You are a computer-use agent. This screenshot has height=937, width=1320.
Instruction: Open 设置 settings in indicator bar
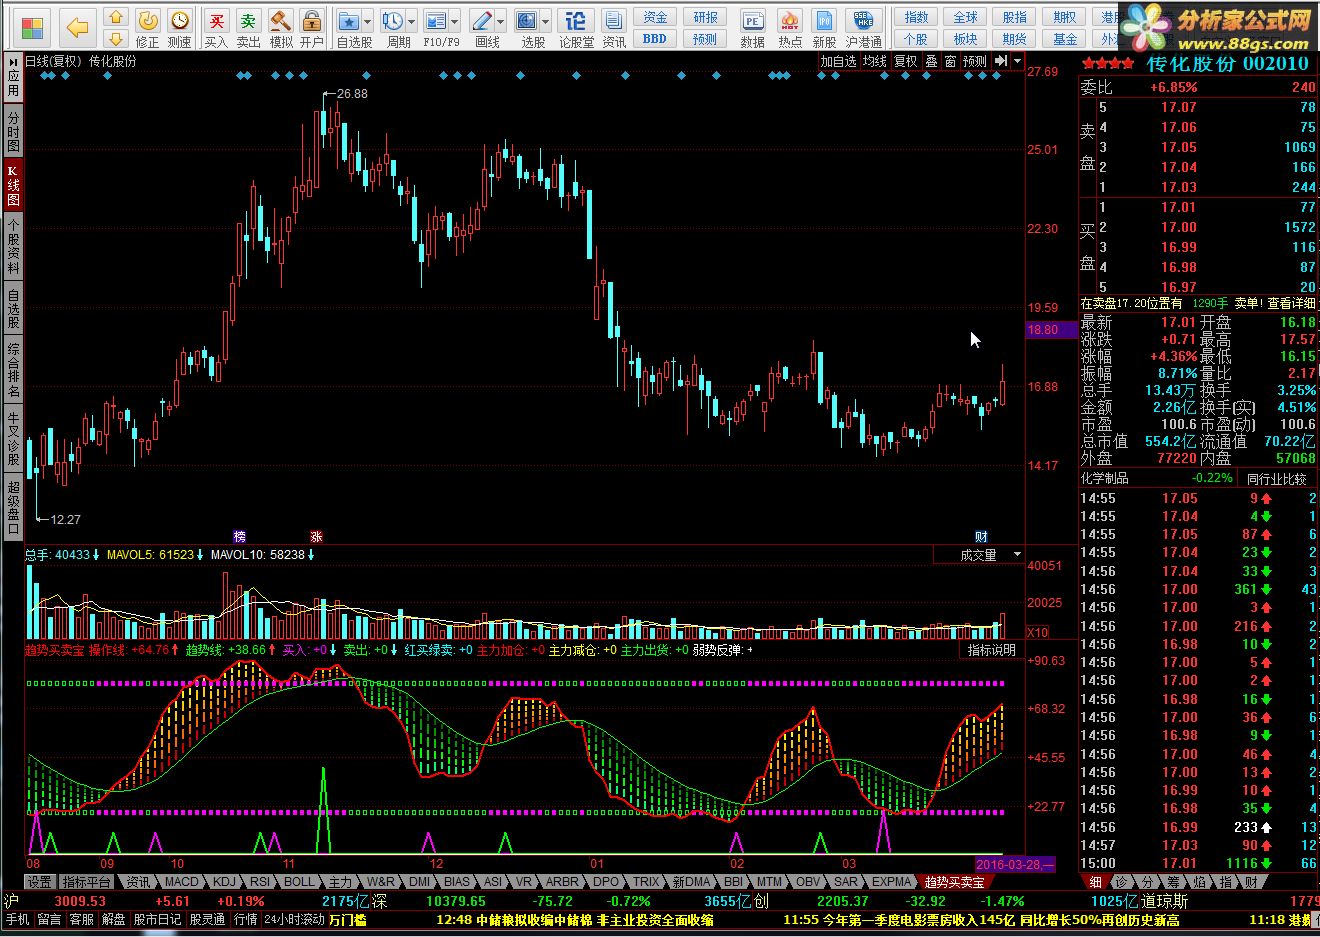coord(39,882)
